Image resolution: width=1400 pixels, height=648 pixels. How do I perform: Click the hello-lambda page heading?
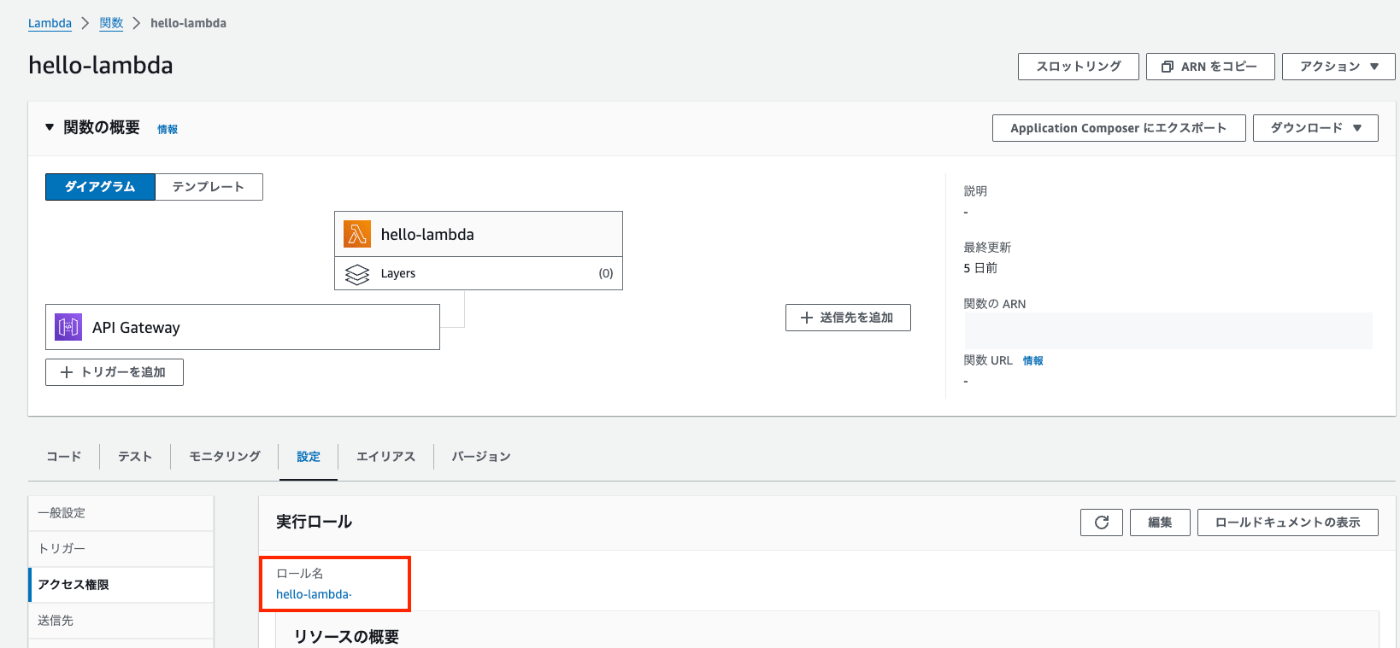tap(101, 65)
